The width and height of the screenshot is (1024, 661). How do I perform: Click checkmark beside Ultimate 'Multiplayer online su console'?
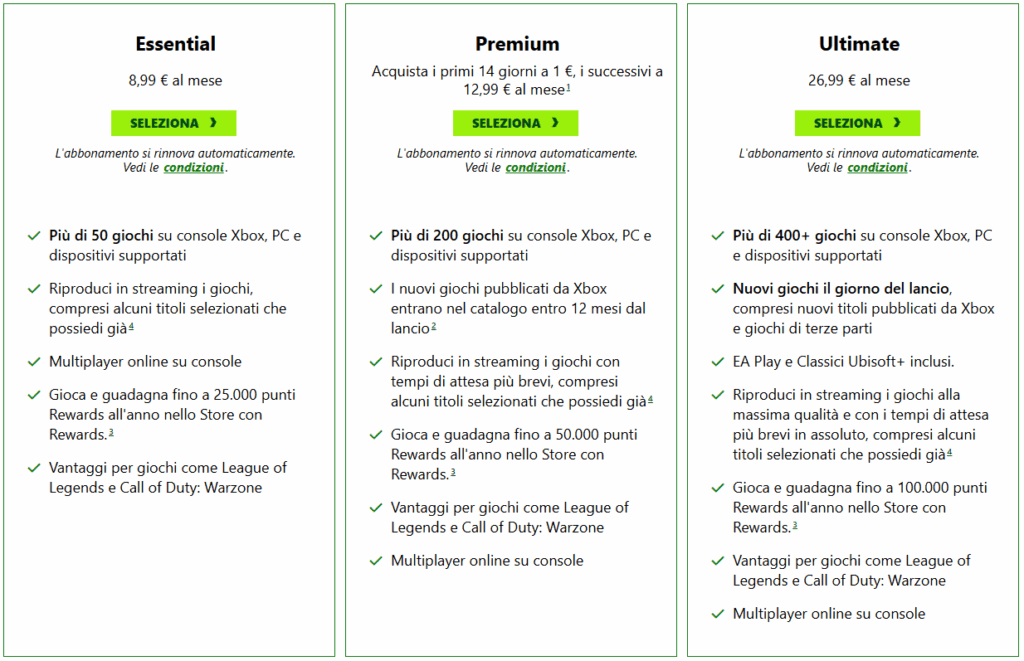click(x=718, y=614)
